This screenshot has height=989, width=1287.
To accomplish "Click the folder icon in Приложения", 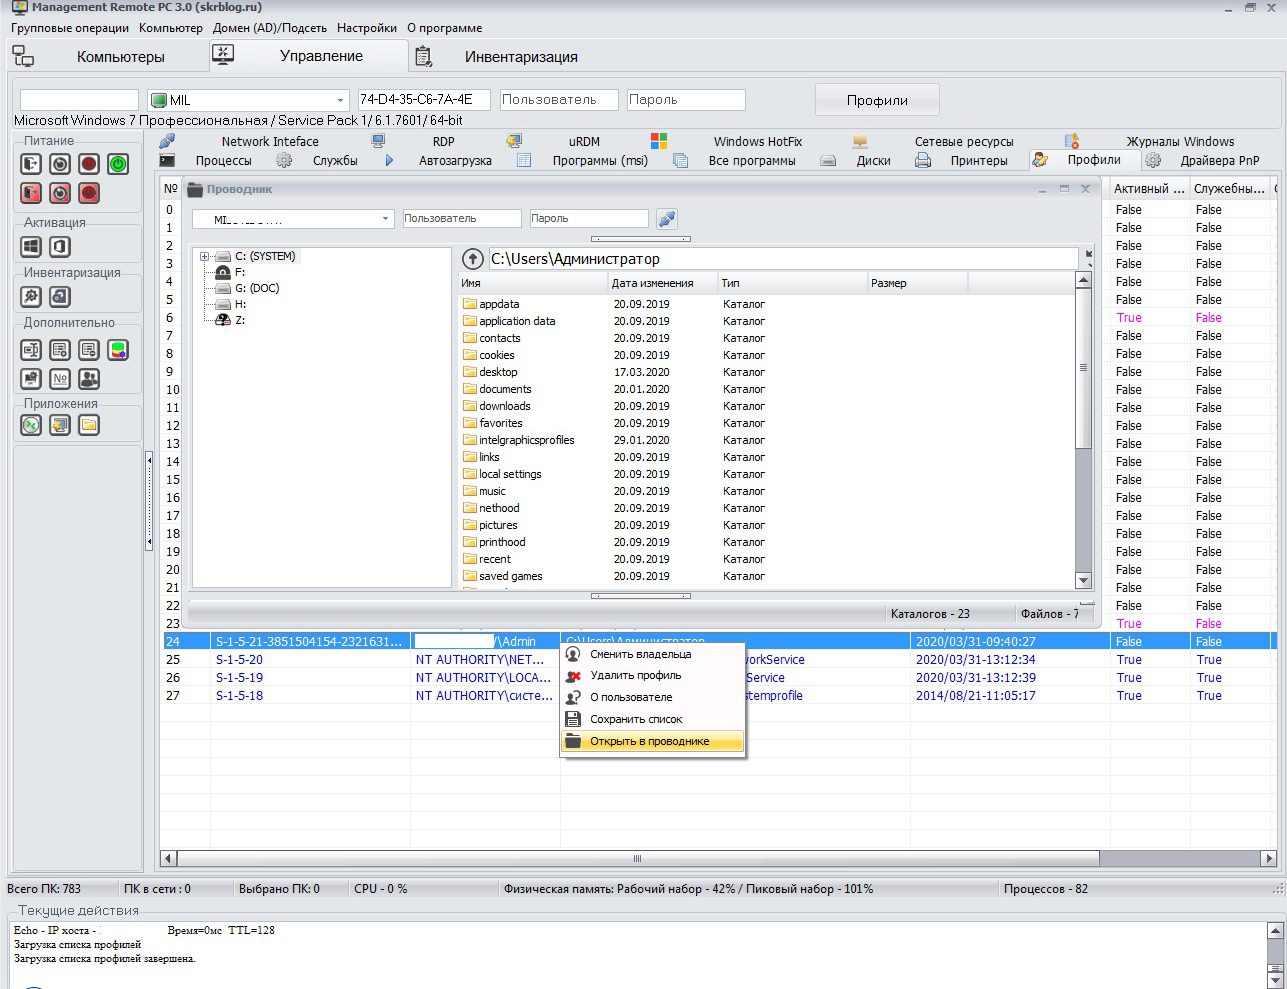I will (x=89, y=425).
